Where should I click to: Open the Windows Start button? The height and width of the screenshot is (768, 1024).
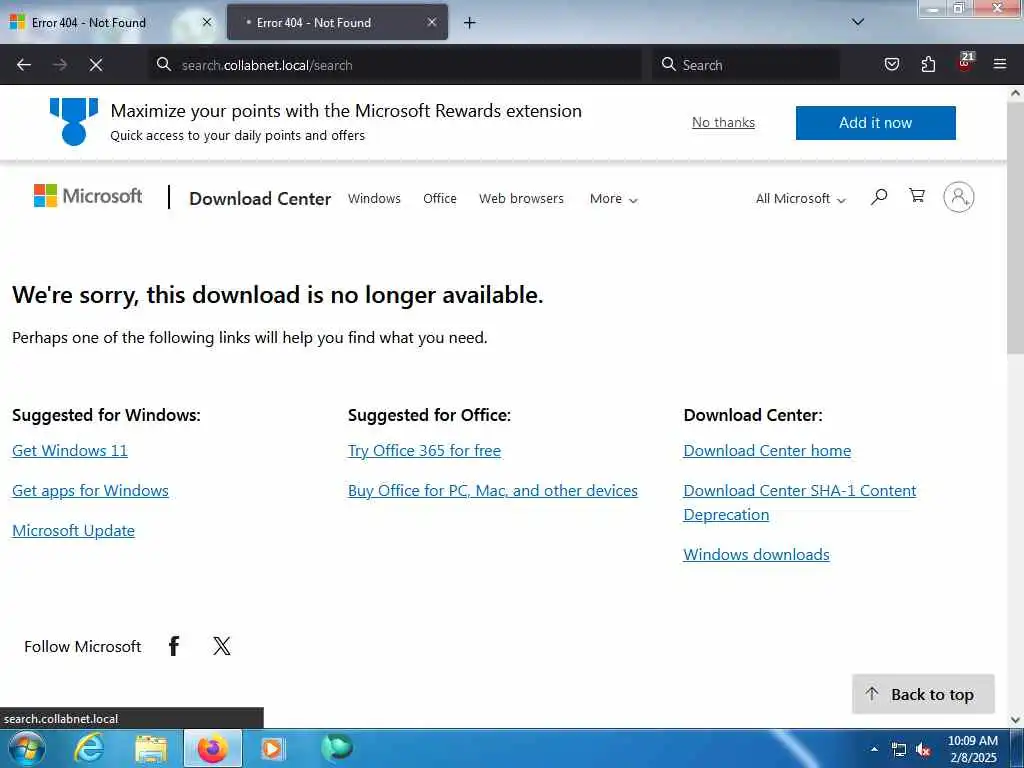tap(27, 748)
